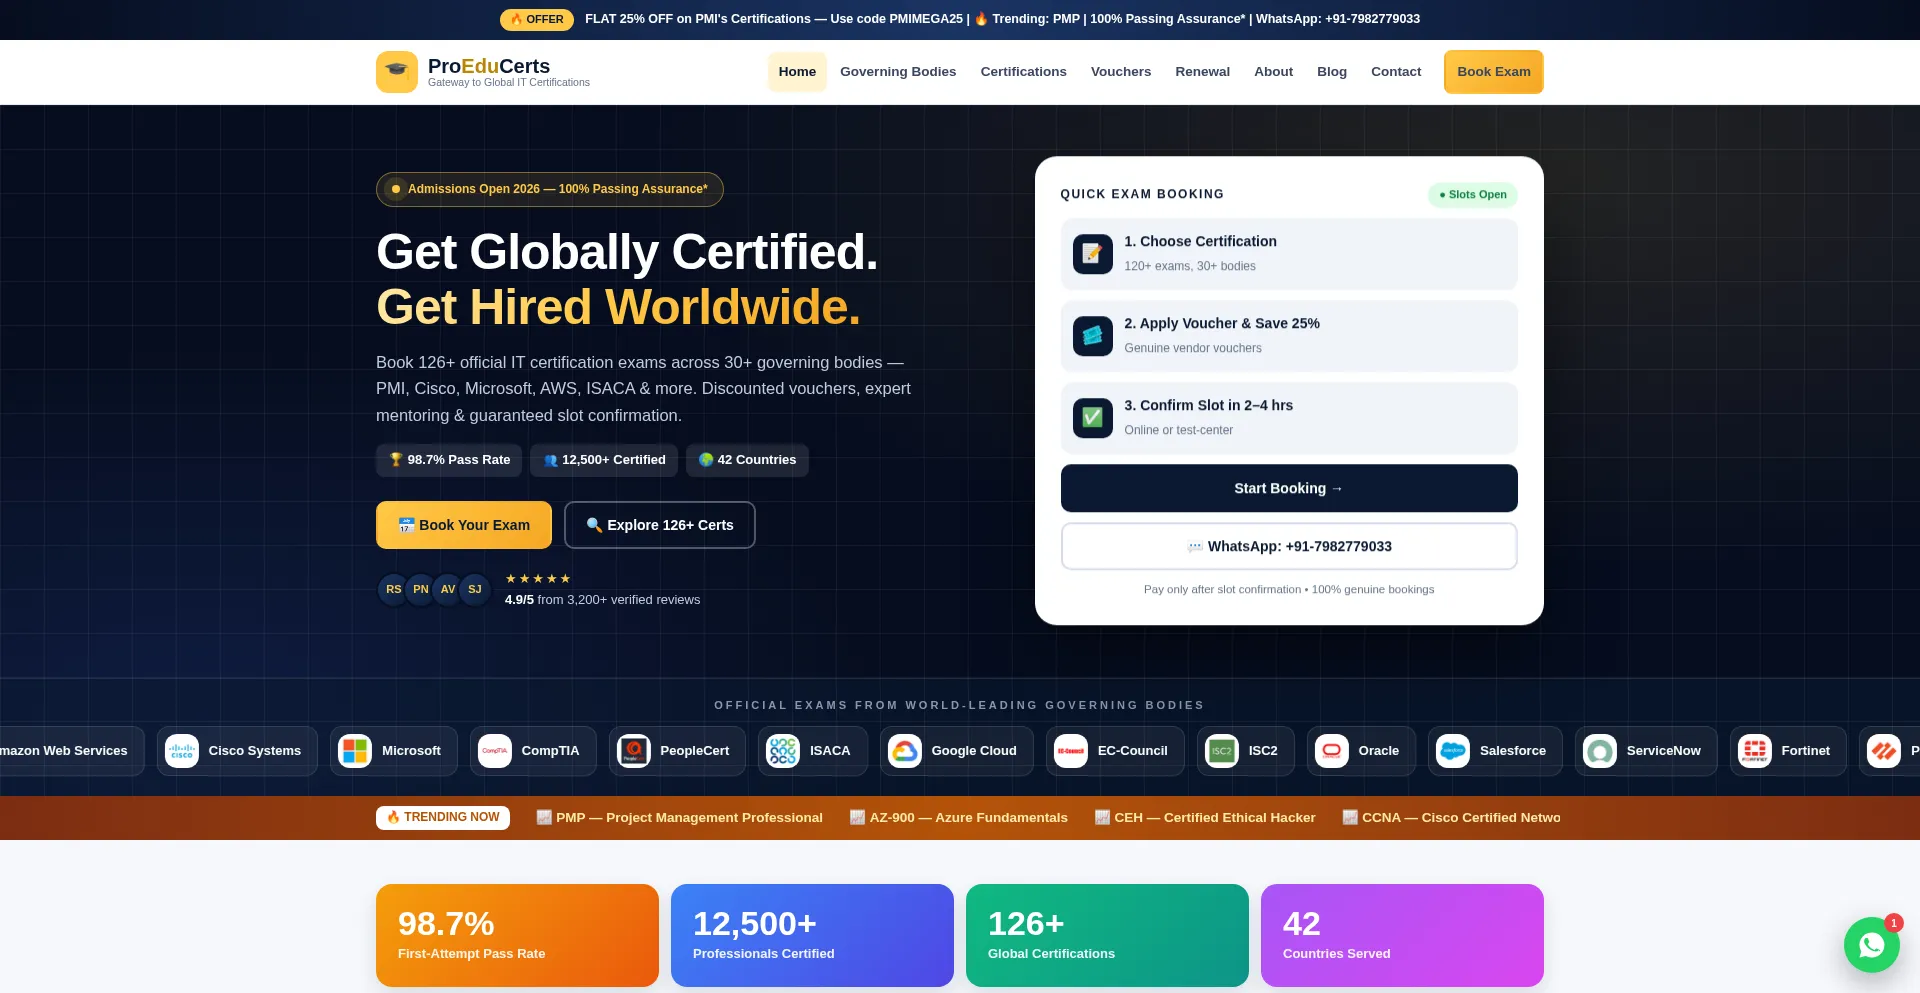Open PMP — Project Management Professional trending link
1920x993 pixels.
[x=680, y=818]
